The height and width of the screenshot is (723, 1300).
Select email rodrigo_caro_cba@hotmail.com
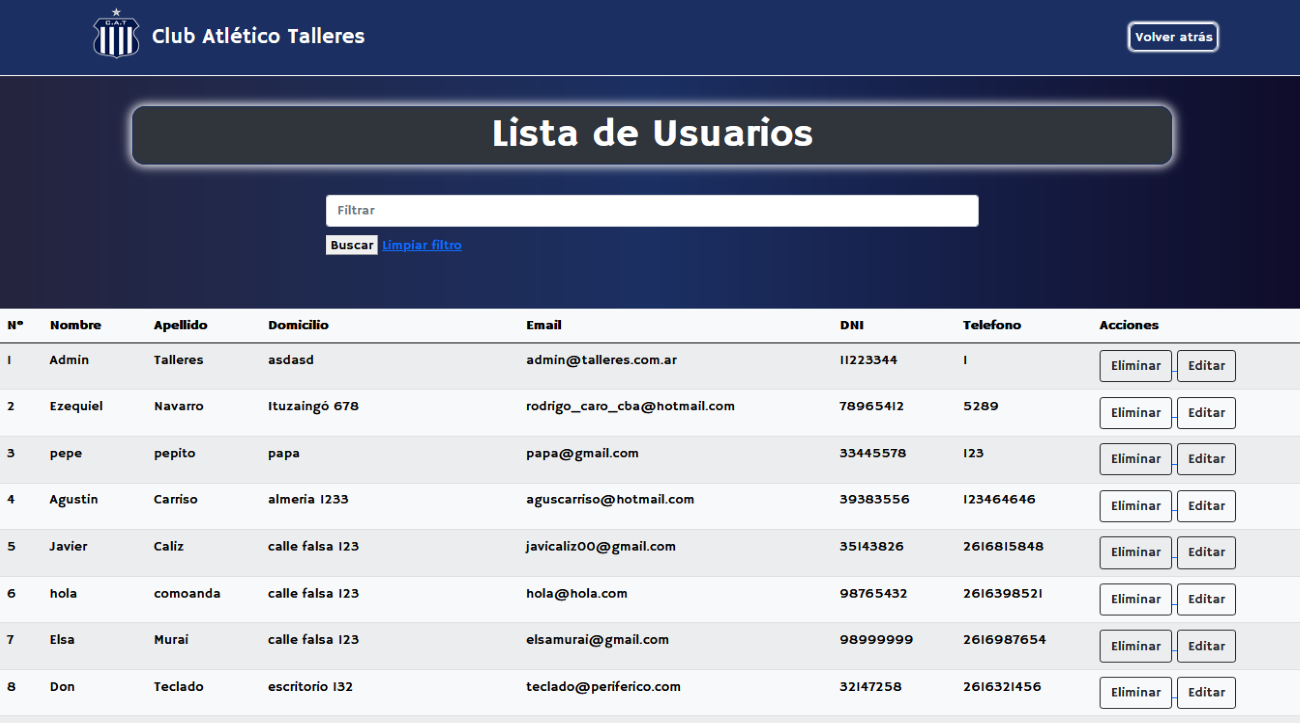tap(631, 406)
